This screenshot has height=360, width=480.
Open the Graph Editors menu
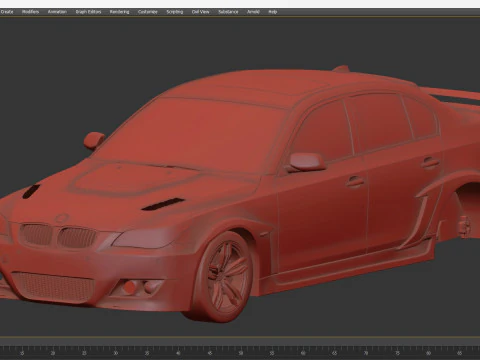click(88, 12)
